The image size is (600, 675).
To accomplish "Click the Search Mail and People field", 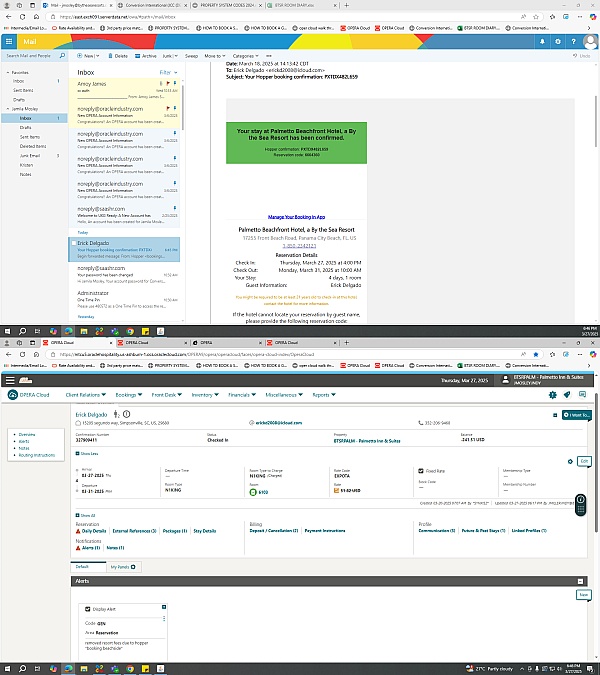I will click(31, 56).
